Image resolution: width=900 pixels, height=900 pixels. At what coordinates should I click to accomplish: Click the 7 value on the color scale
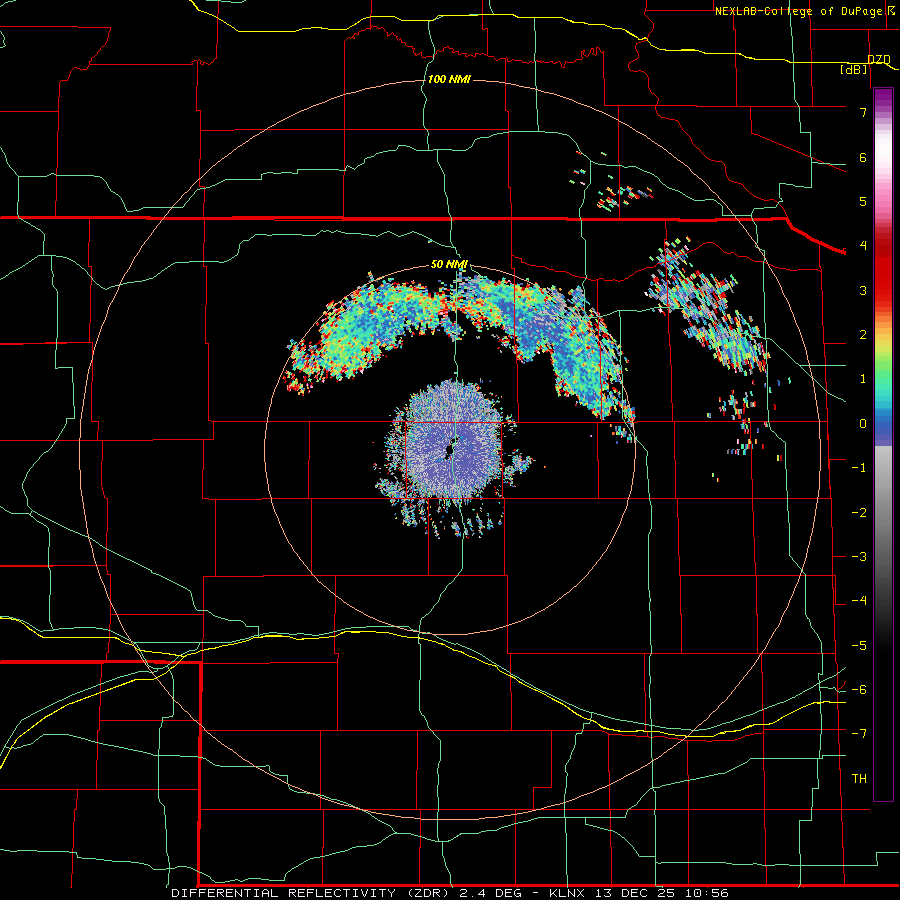click(863, 112)
